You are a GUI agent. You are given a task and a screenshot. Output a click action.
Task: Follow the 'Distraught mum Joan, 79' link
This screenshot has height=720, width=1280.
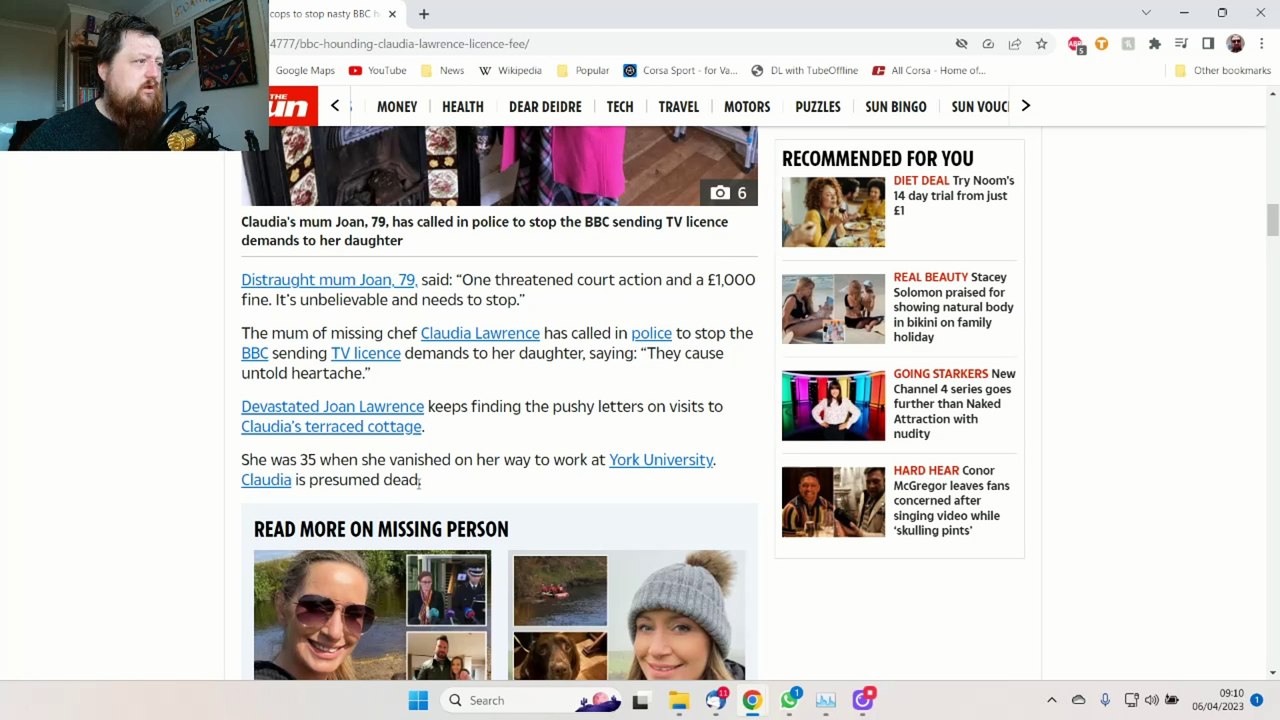pyautogui.click(x=329, y=280)
